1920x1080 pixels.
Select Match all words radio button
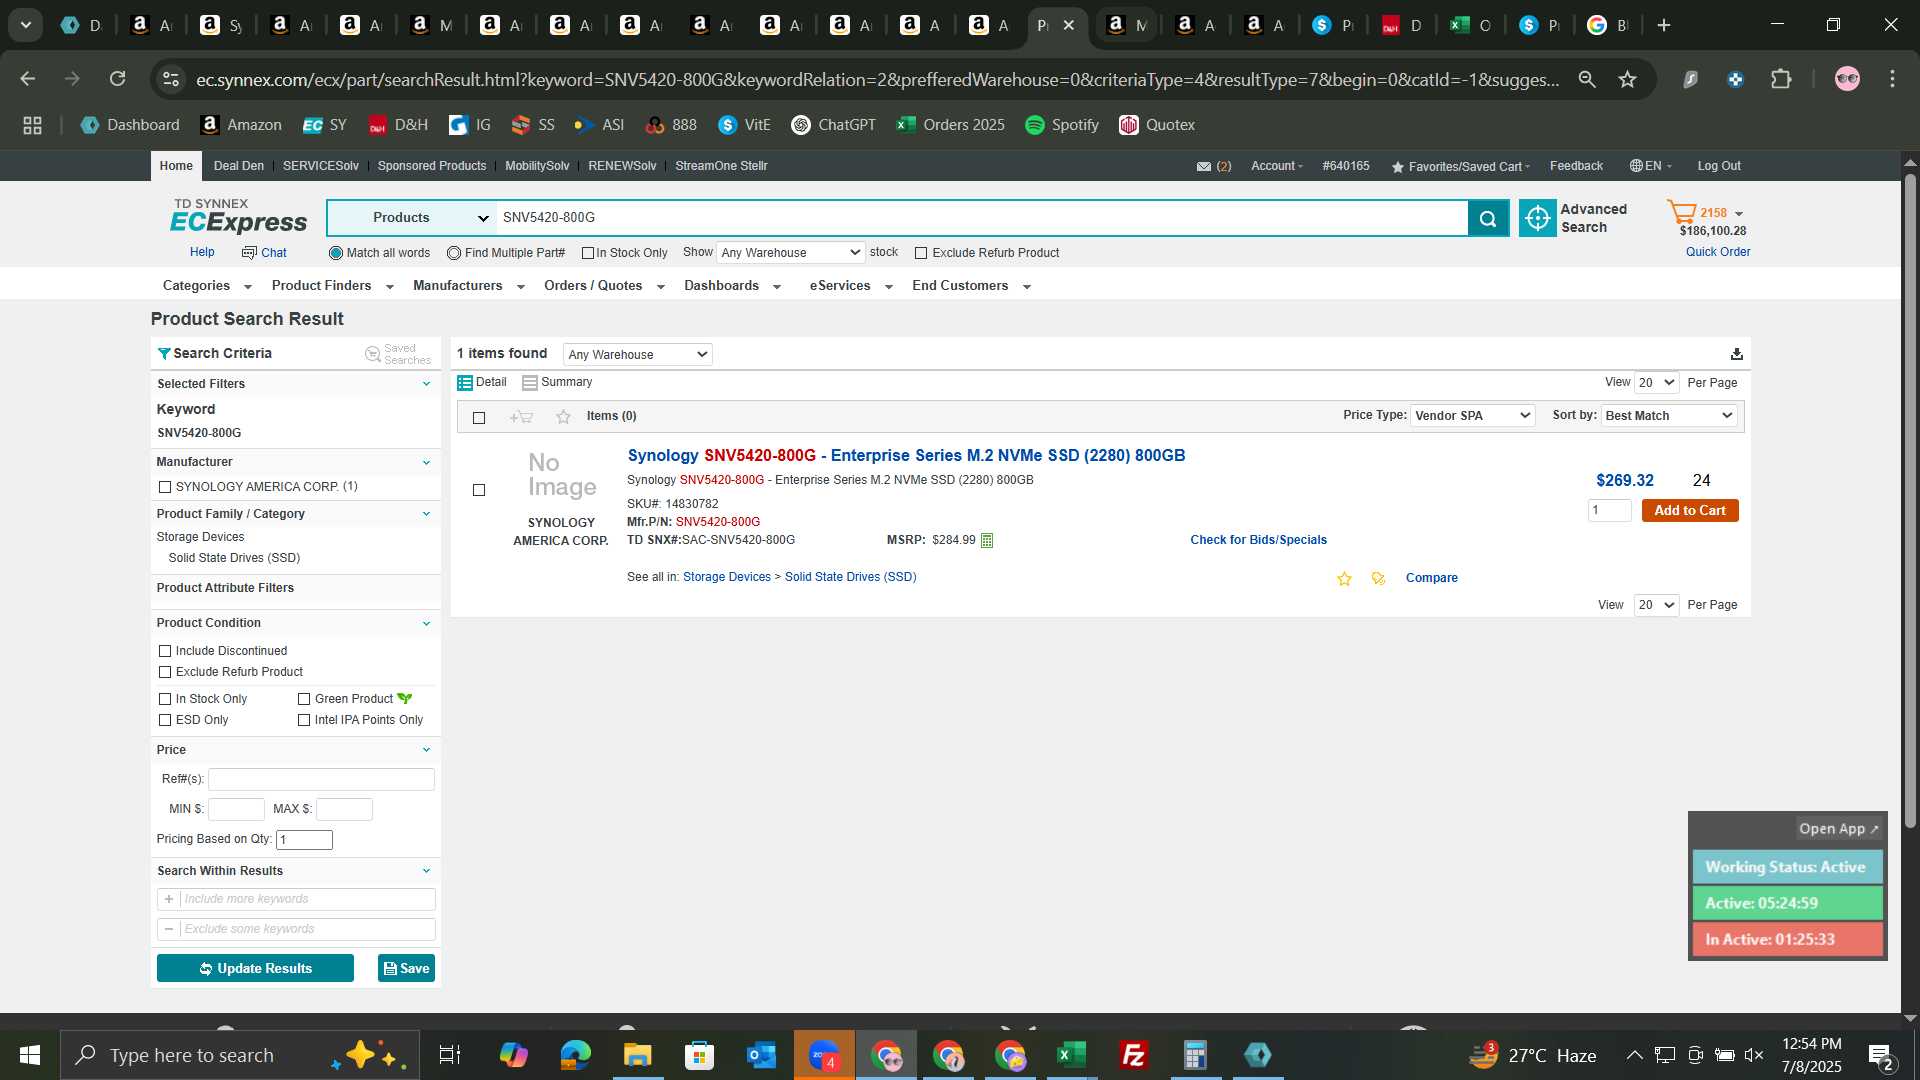coord(336,253)
